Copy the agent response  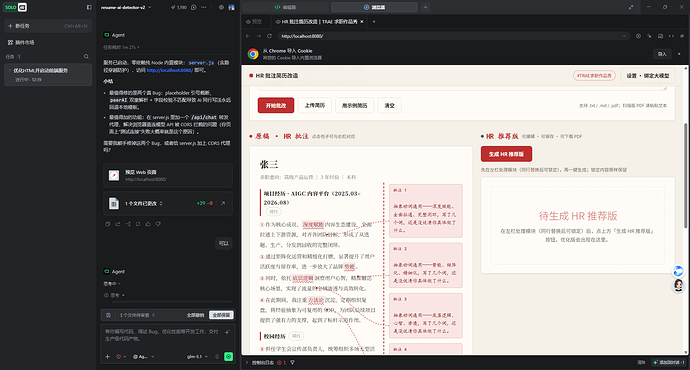(x=107, y=224)
